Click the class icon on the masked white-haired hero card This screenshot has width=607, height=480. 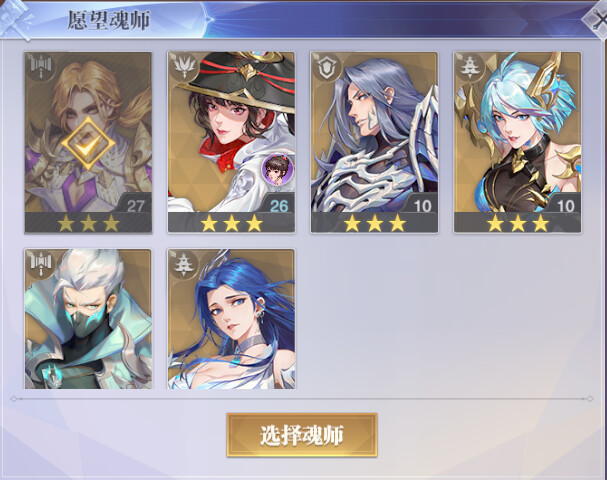41,264
